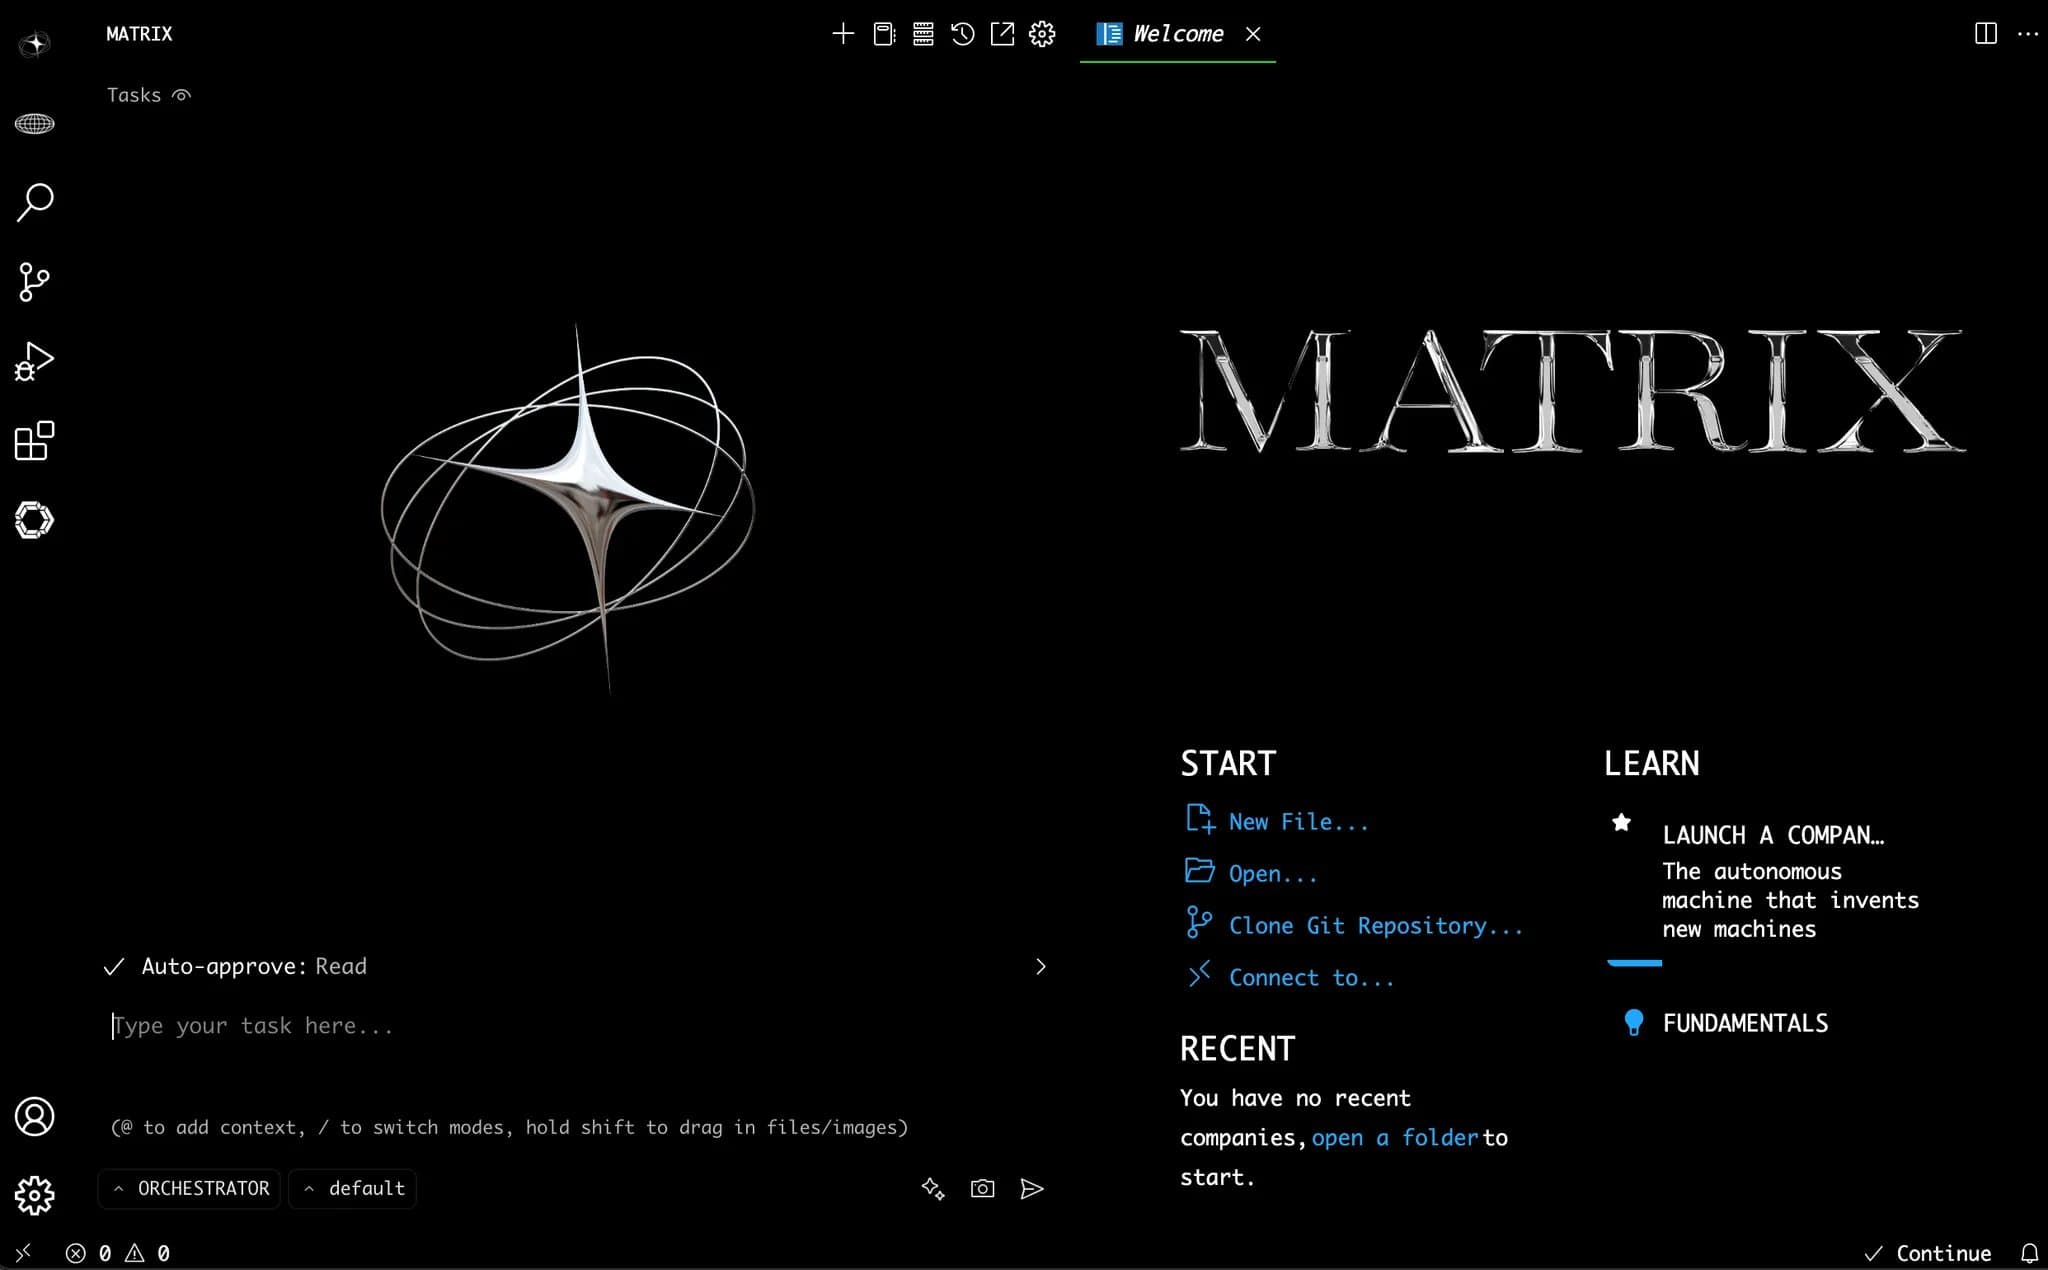Toggle the split editor layout icon
2048x1270 pixels.
(1986, 34)
